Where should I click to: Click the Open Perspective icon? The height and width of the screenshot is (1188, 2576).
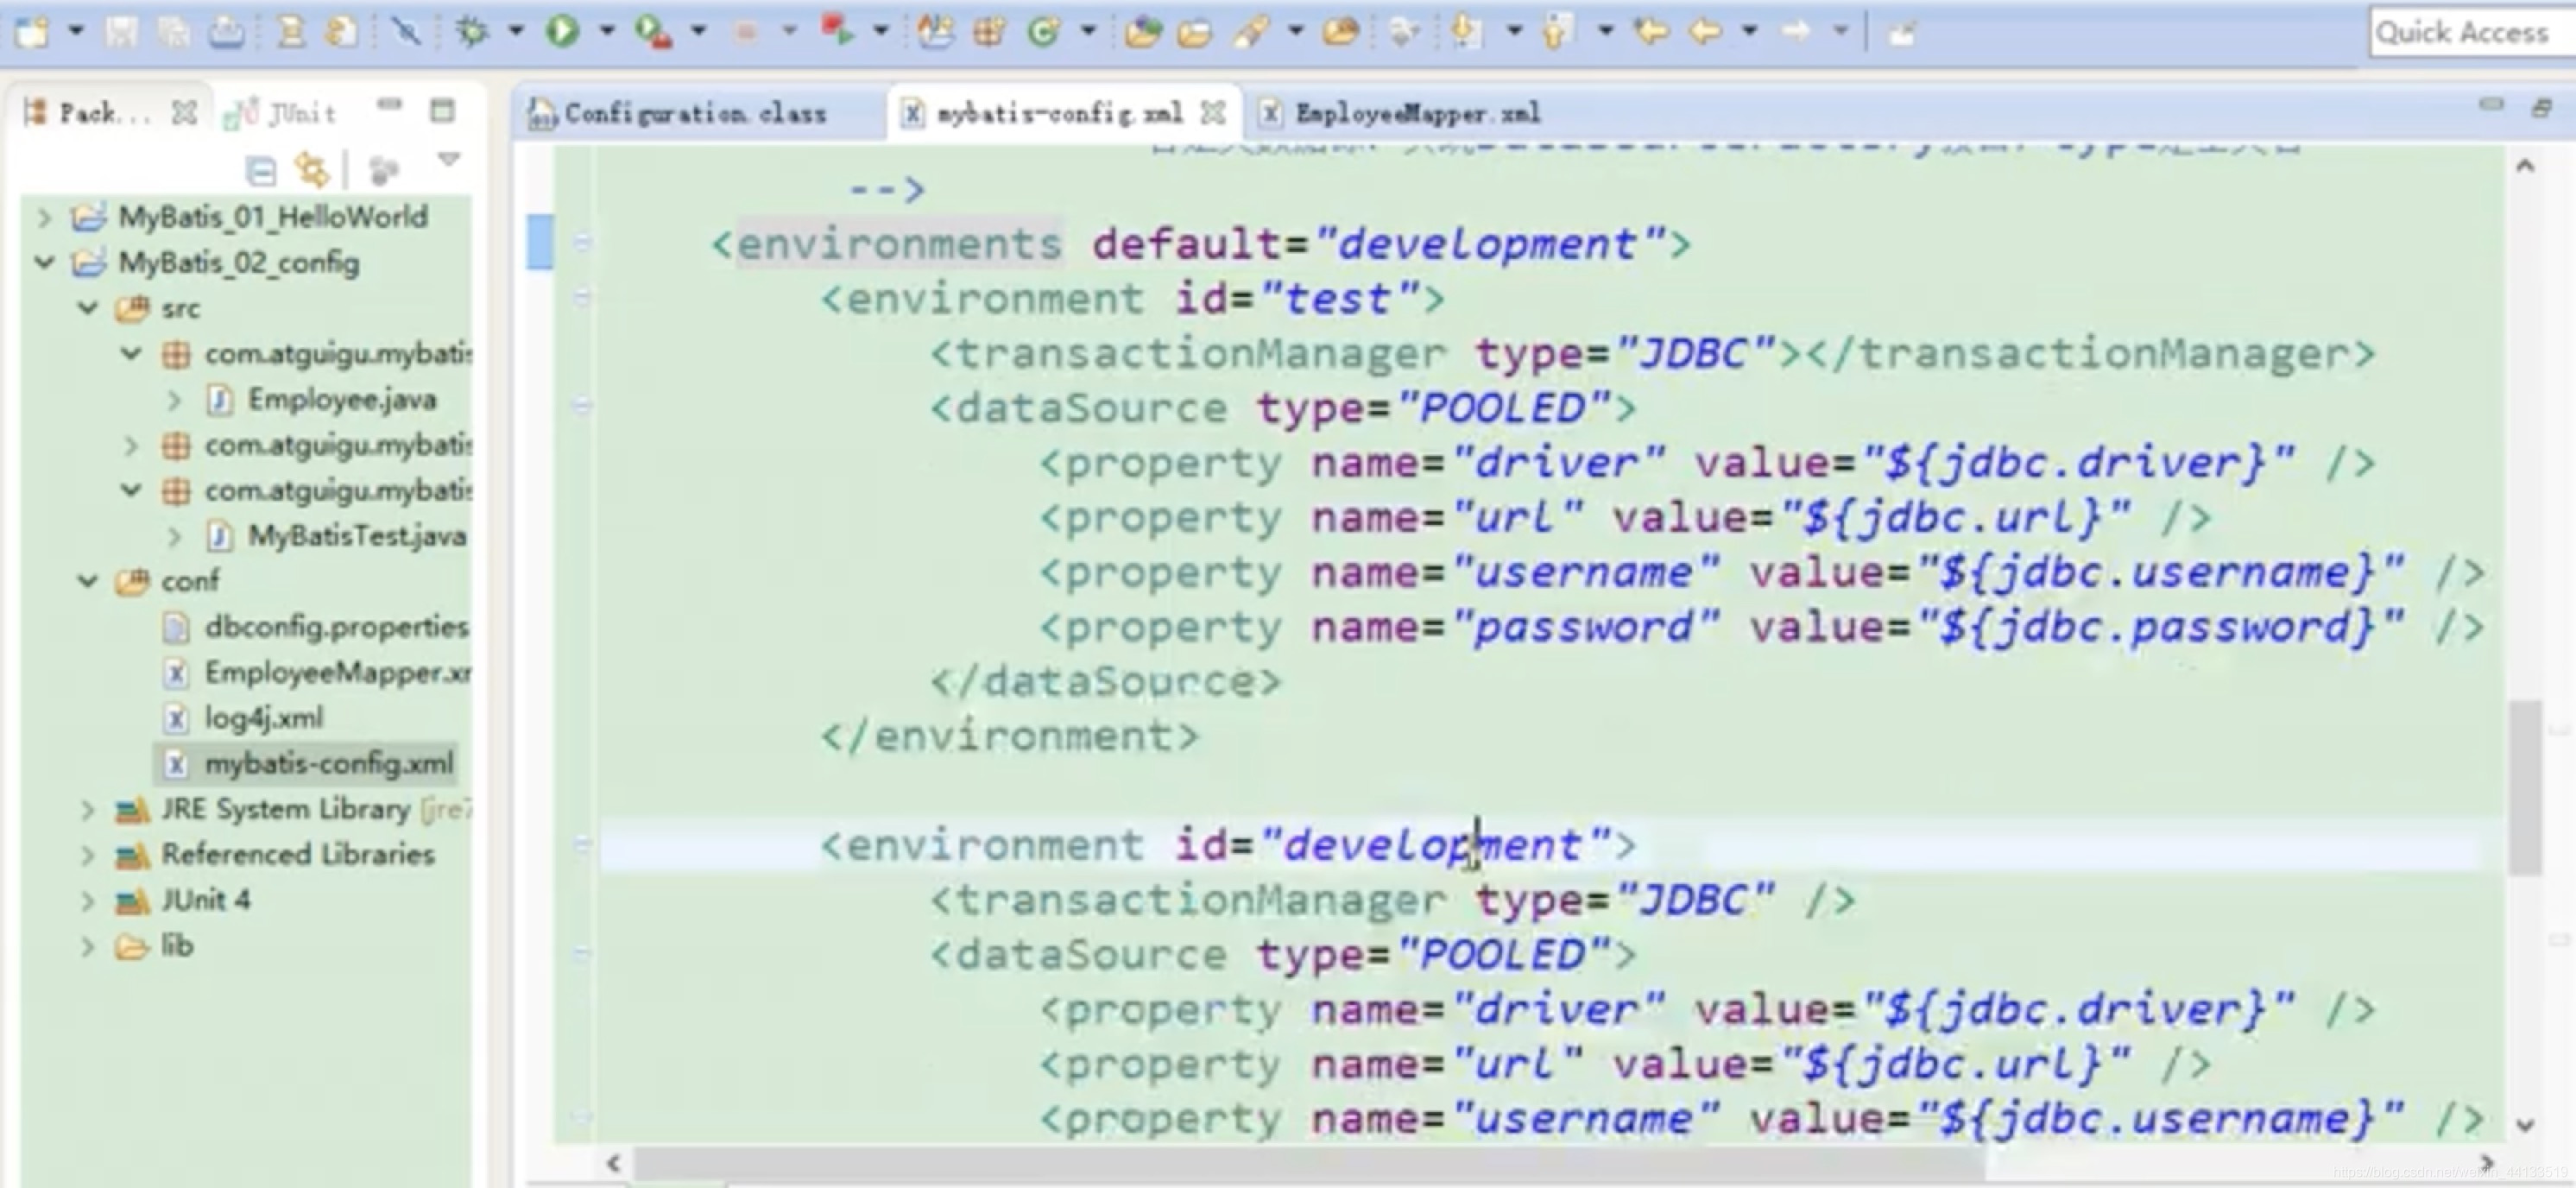click(x=1902, y=33)
